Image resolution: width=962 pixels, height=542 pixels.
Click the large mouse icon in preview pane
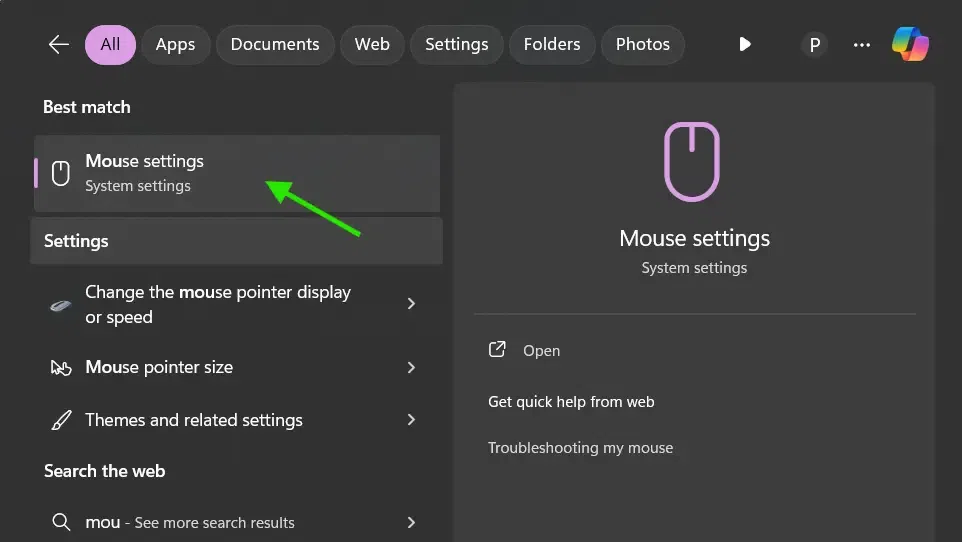coord(692,161)
